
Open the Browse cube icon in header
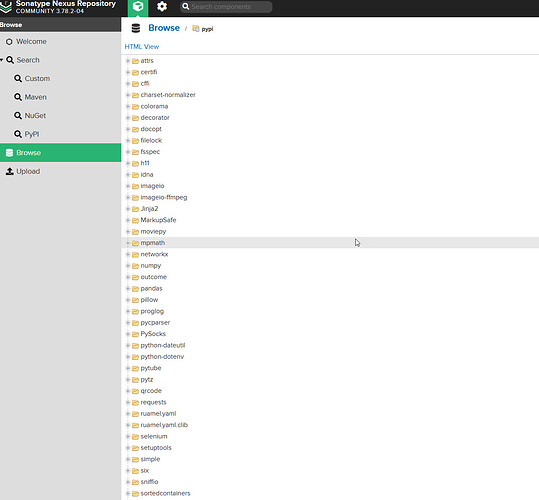tap(138, 7)
